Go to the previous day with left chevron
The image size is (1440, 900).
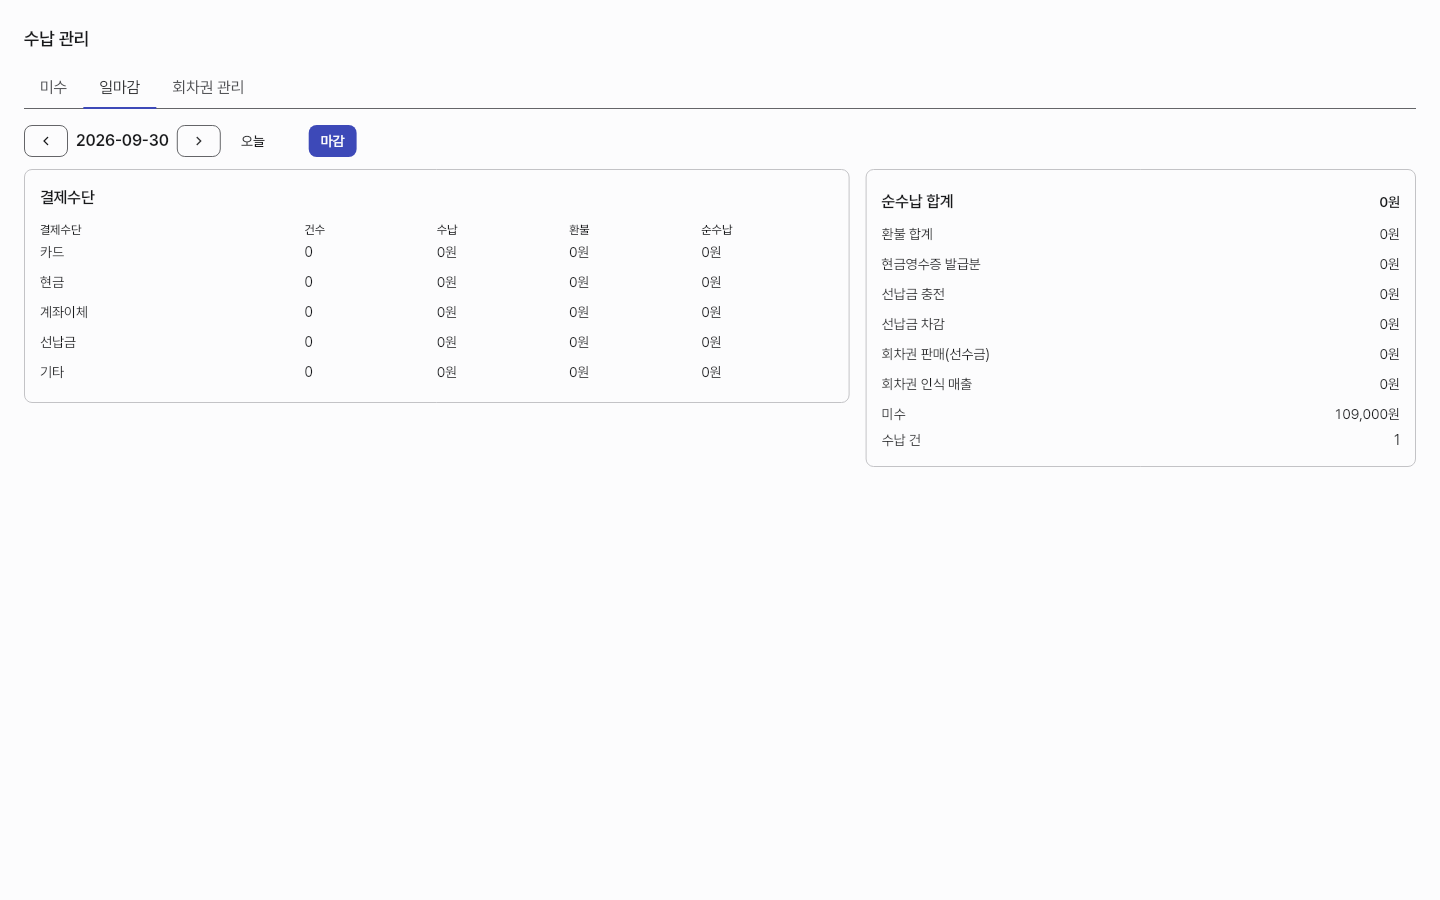point(46,141)
